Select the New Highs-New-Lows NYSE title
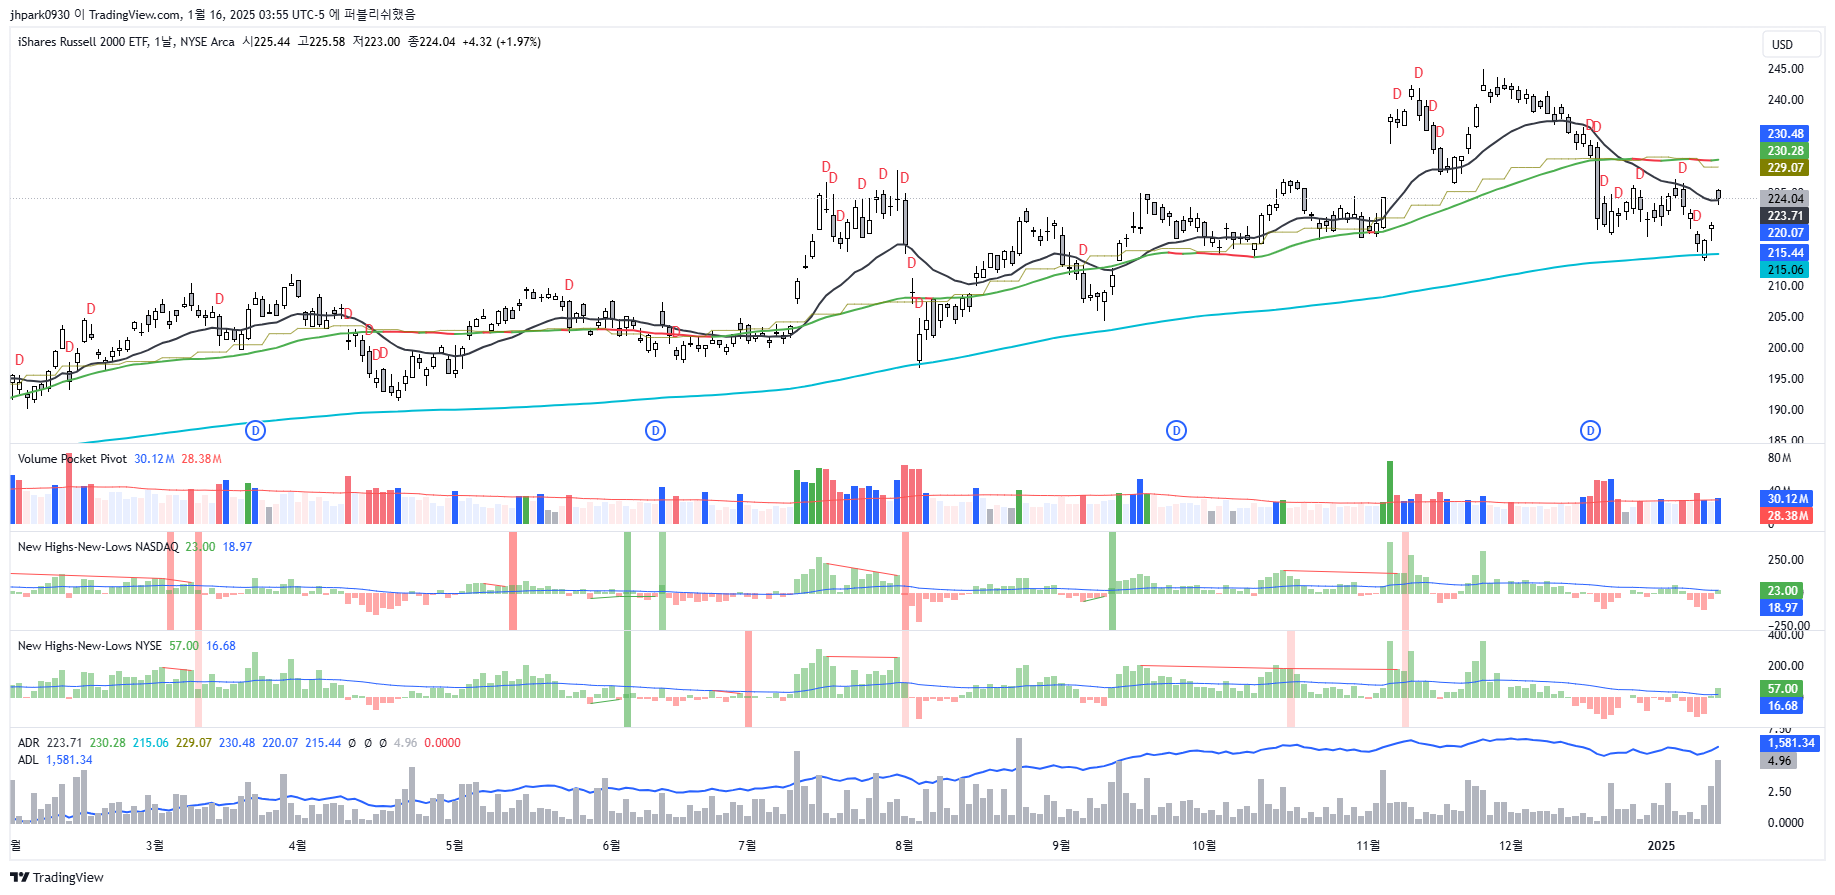 coord(90,646)
